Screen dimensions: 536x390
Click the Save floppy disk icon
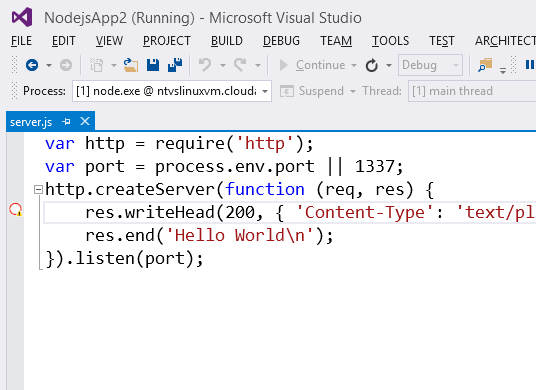(153, 65)
